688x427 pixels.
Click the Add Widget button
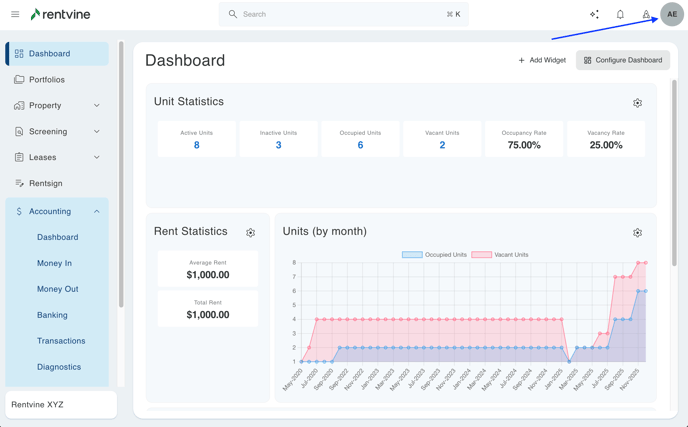coord(542,60)
